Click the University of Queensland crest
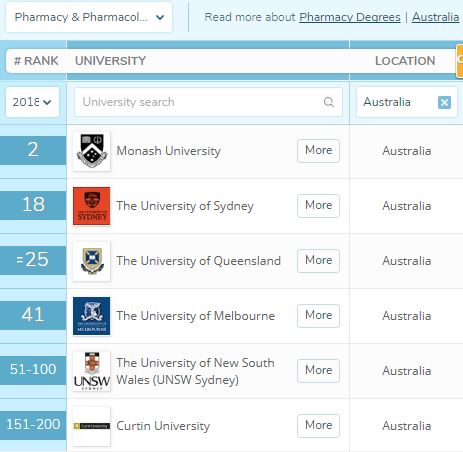Viewport: 463px width, 452px height. [92, 261]
